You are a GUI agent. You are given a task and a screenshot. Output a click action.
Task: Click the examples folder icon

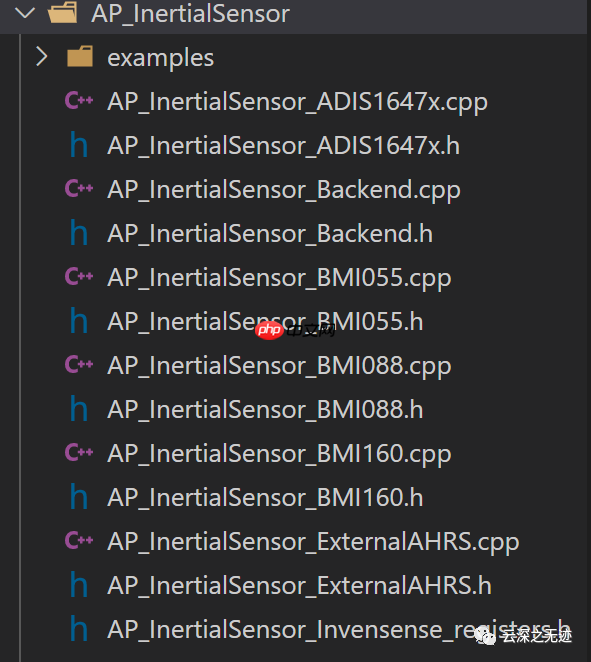(80, 57)
